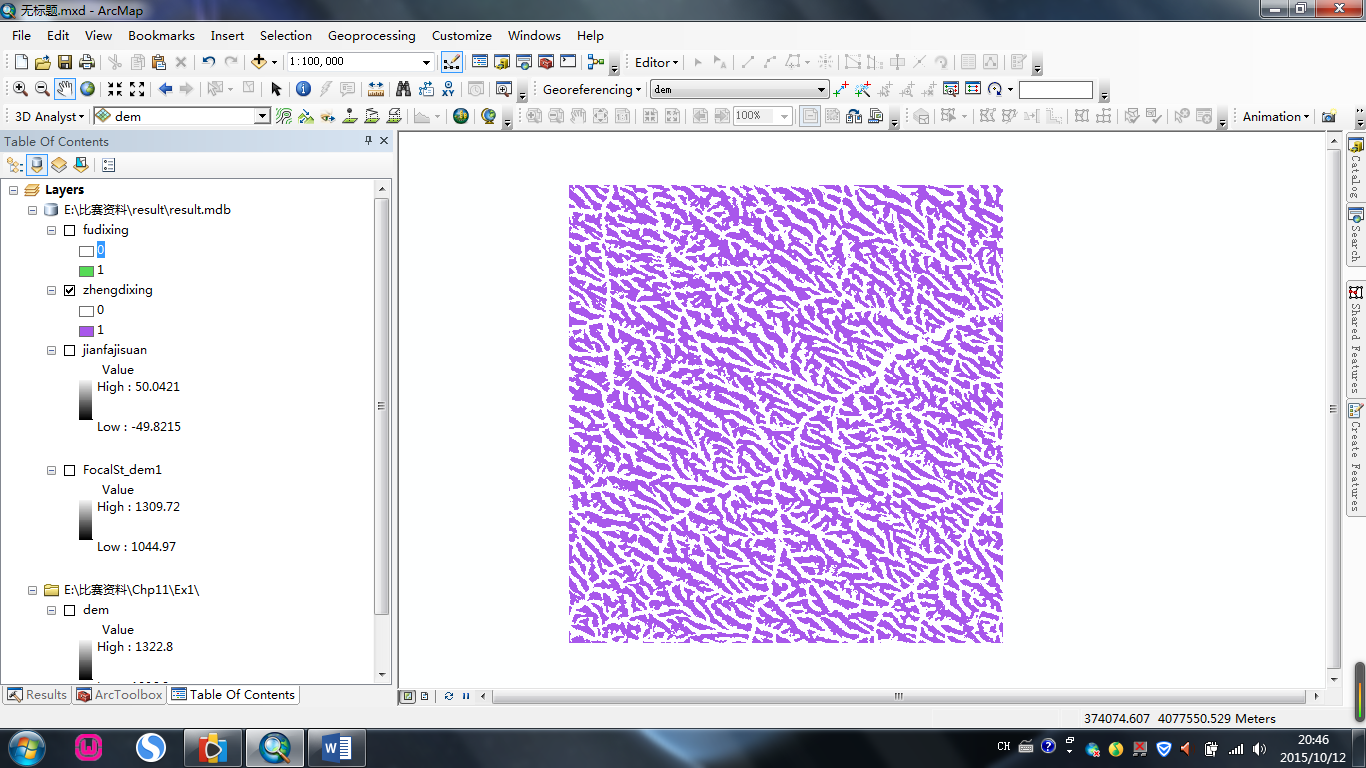Open the 3D Analyst dropdown menu

pos(50,116)
